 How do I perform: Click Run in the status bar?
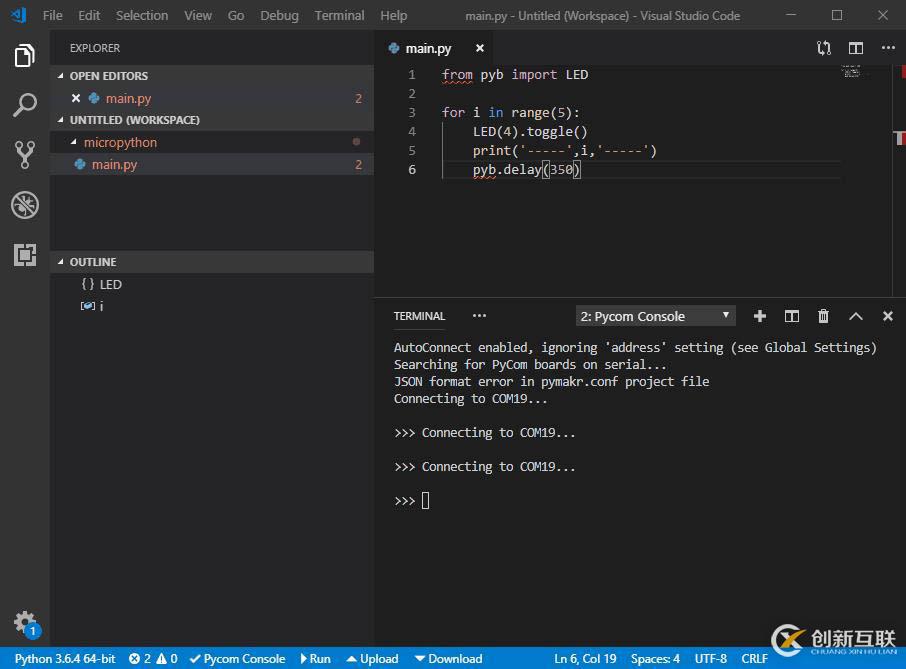coord(315,659)
